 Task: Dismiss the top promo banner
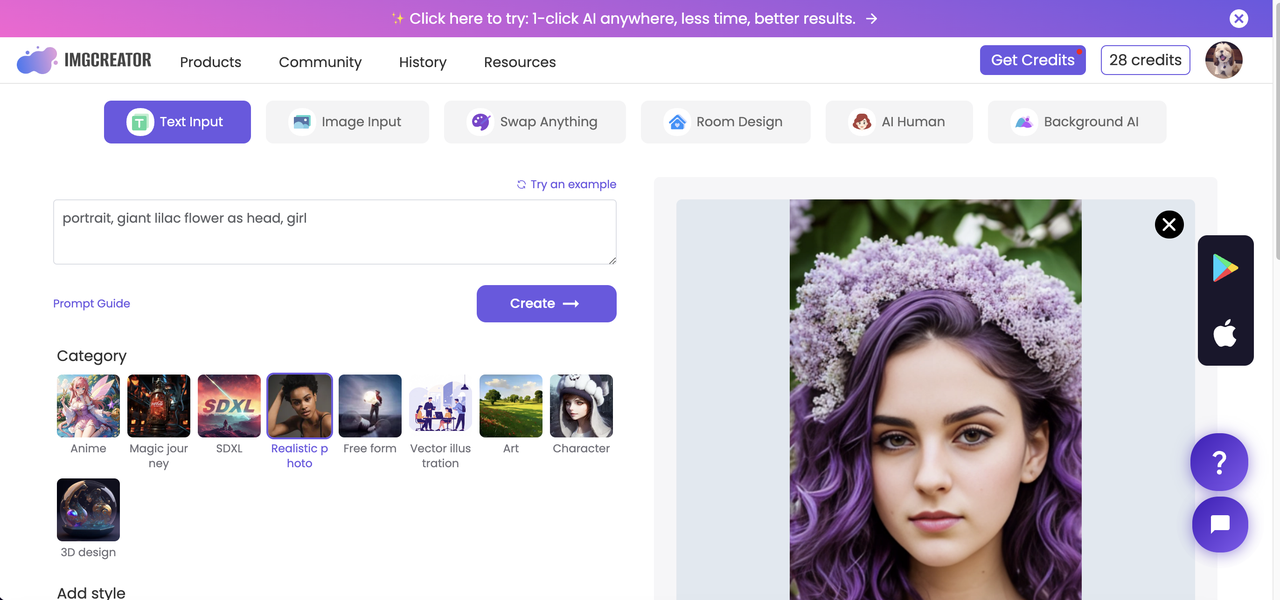[1238, 18]
